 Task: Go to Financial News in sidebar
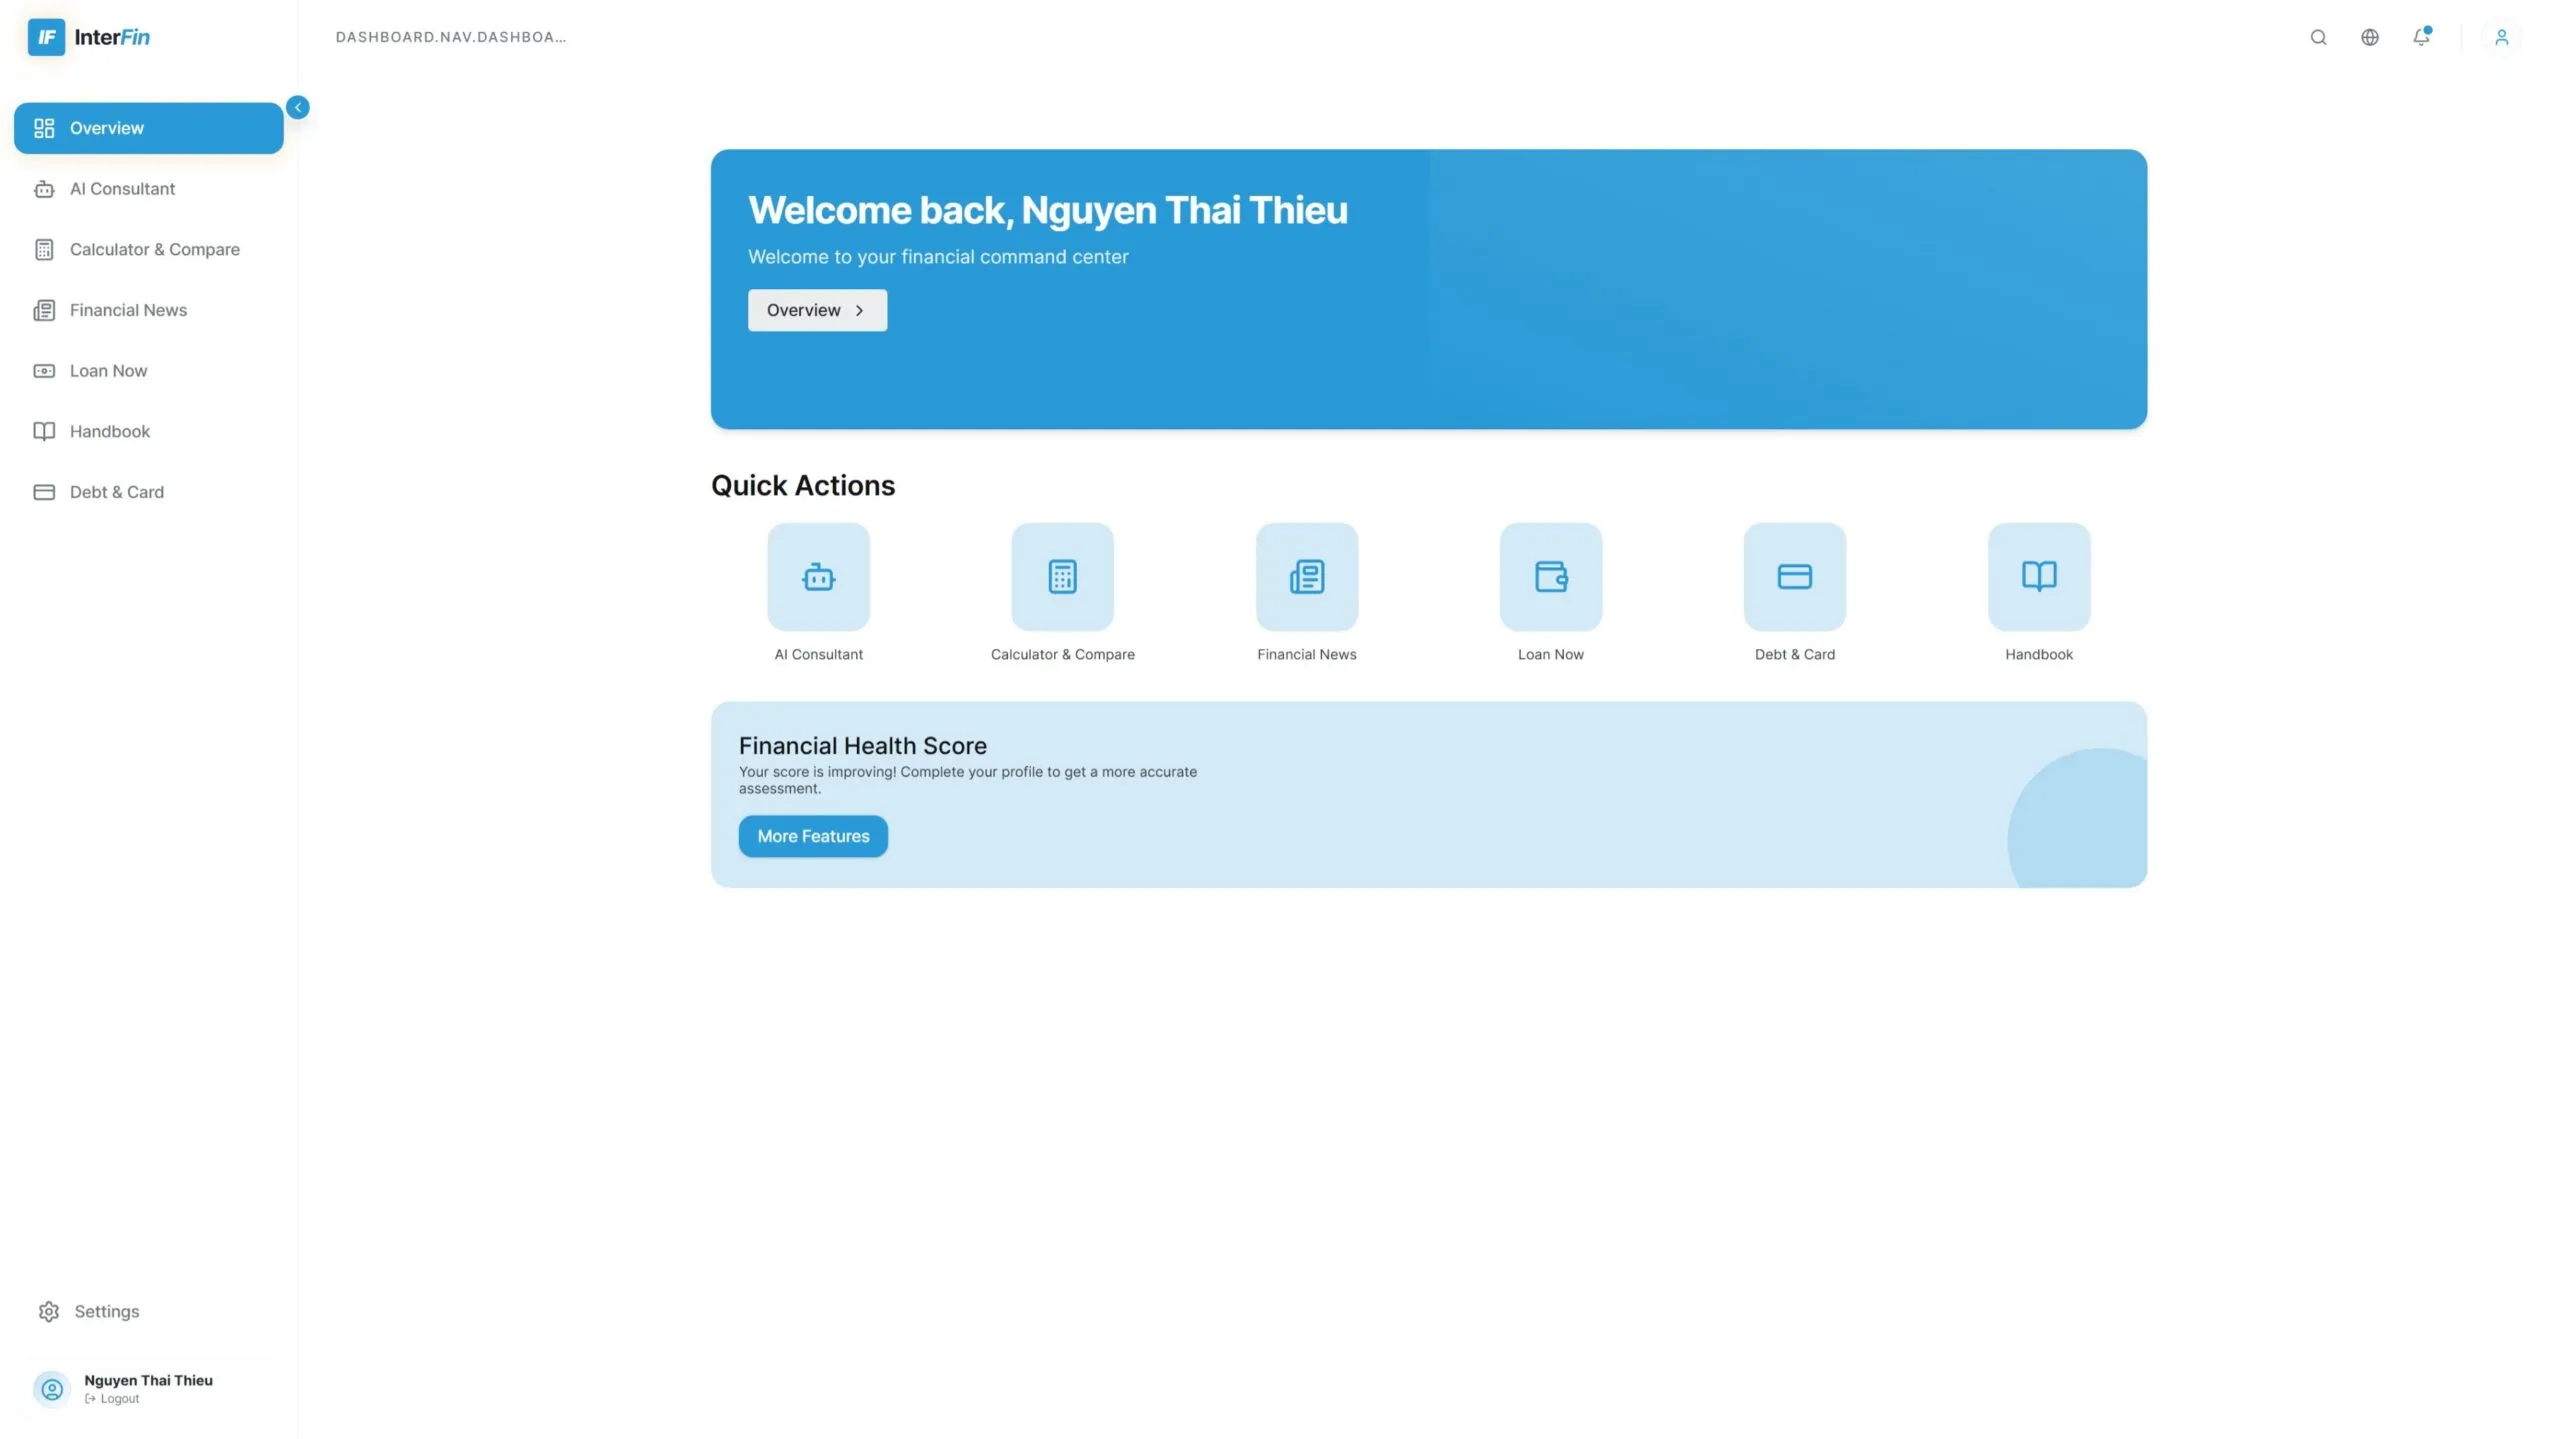pos(128,310)
